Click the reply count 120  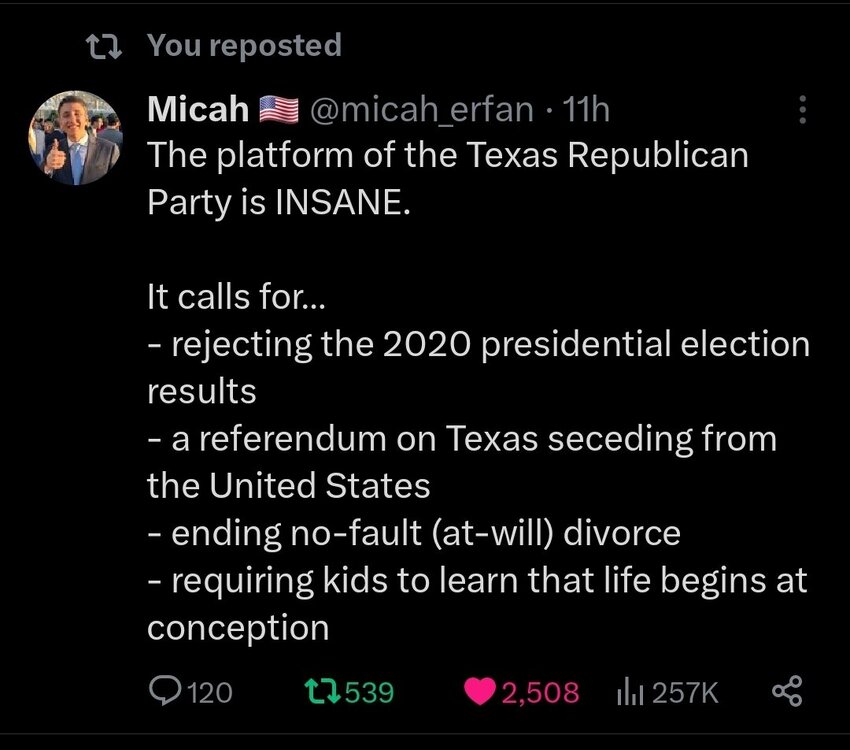pos(210,692)
